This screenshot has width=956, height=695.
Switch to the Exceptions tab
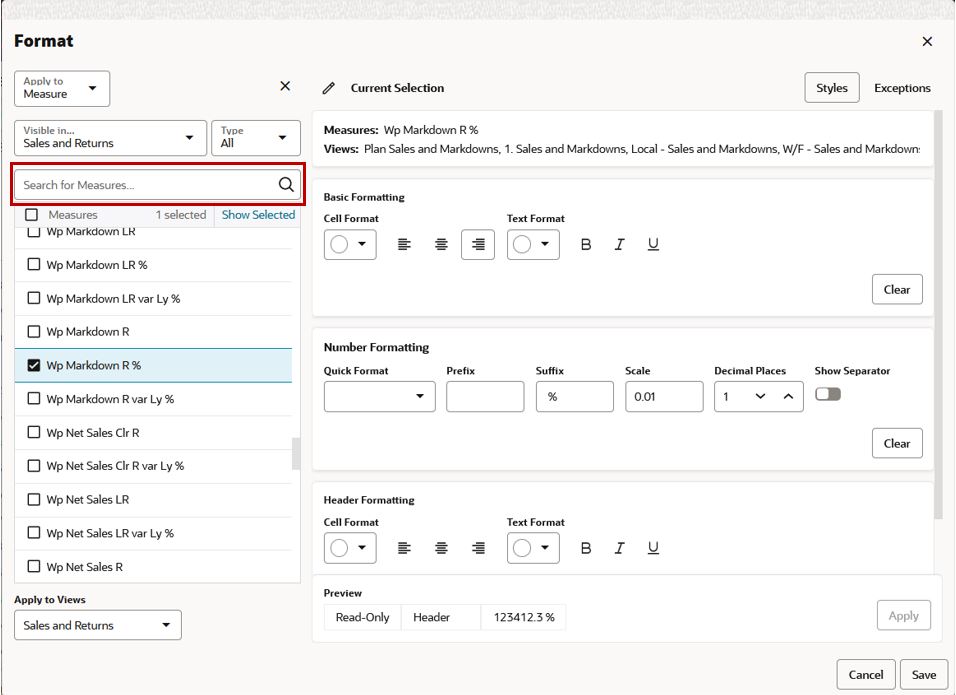pos(902,88)
